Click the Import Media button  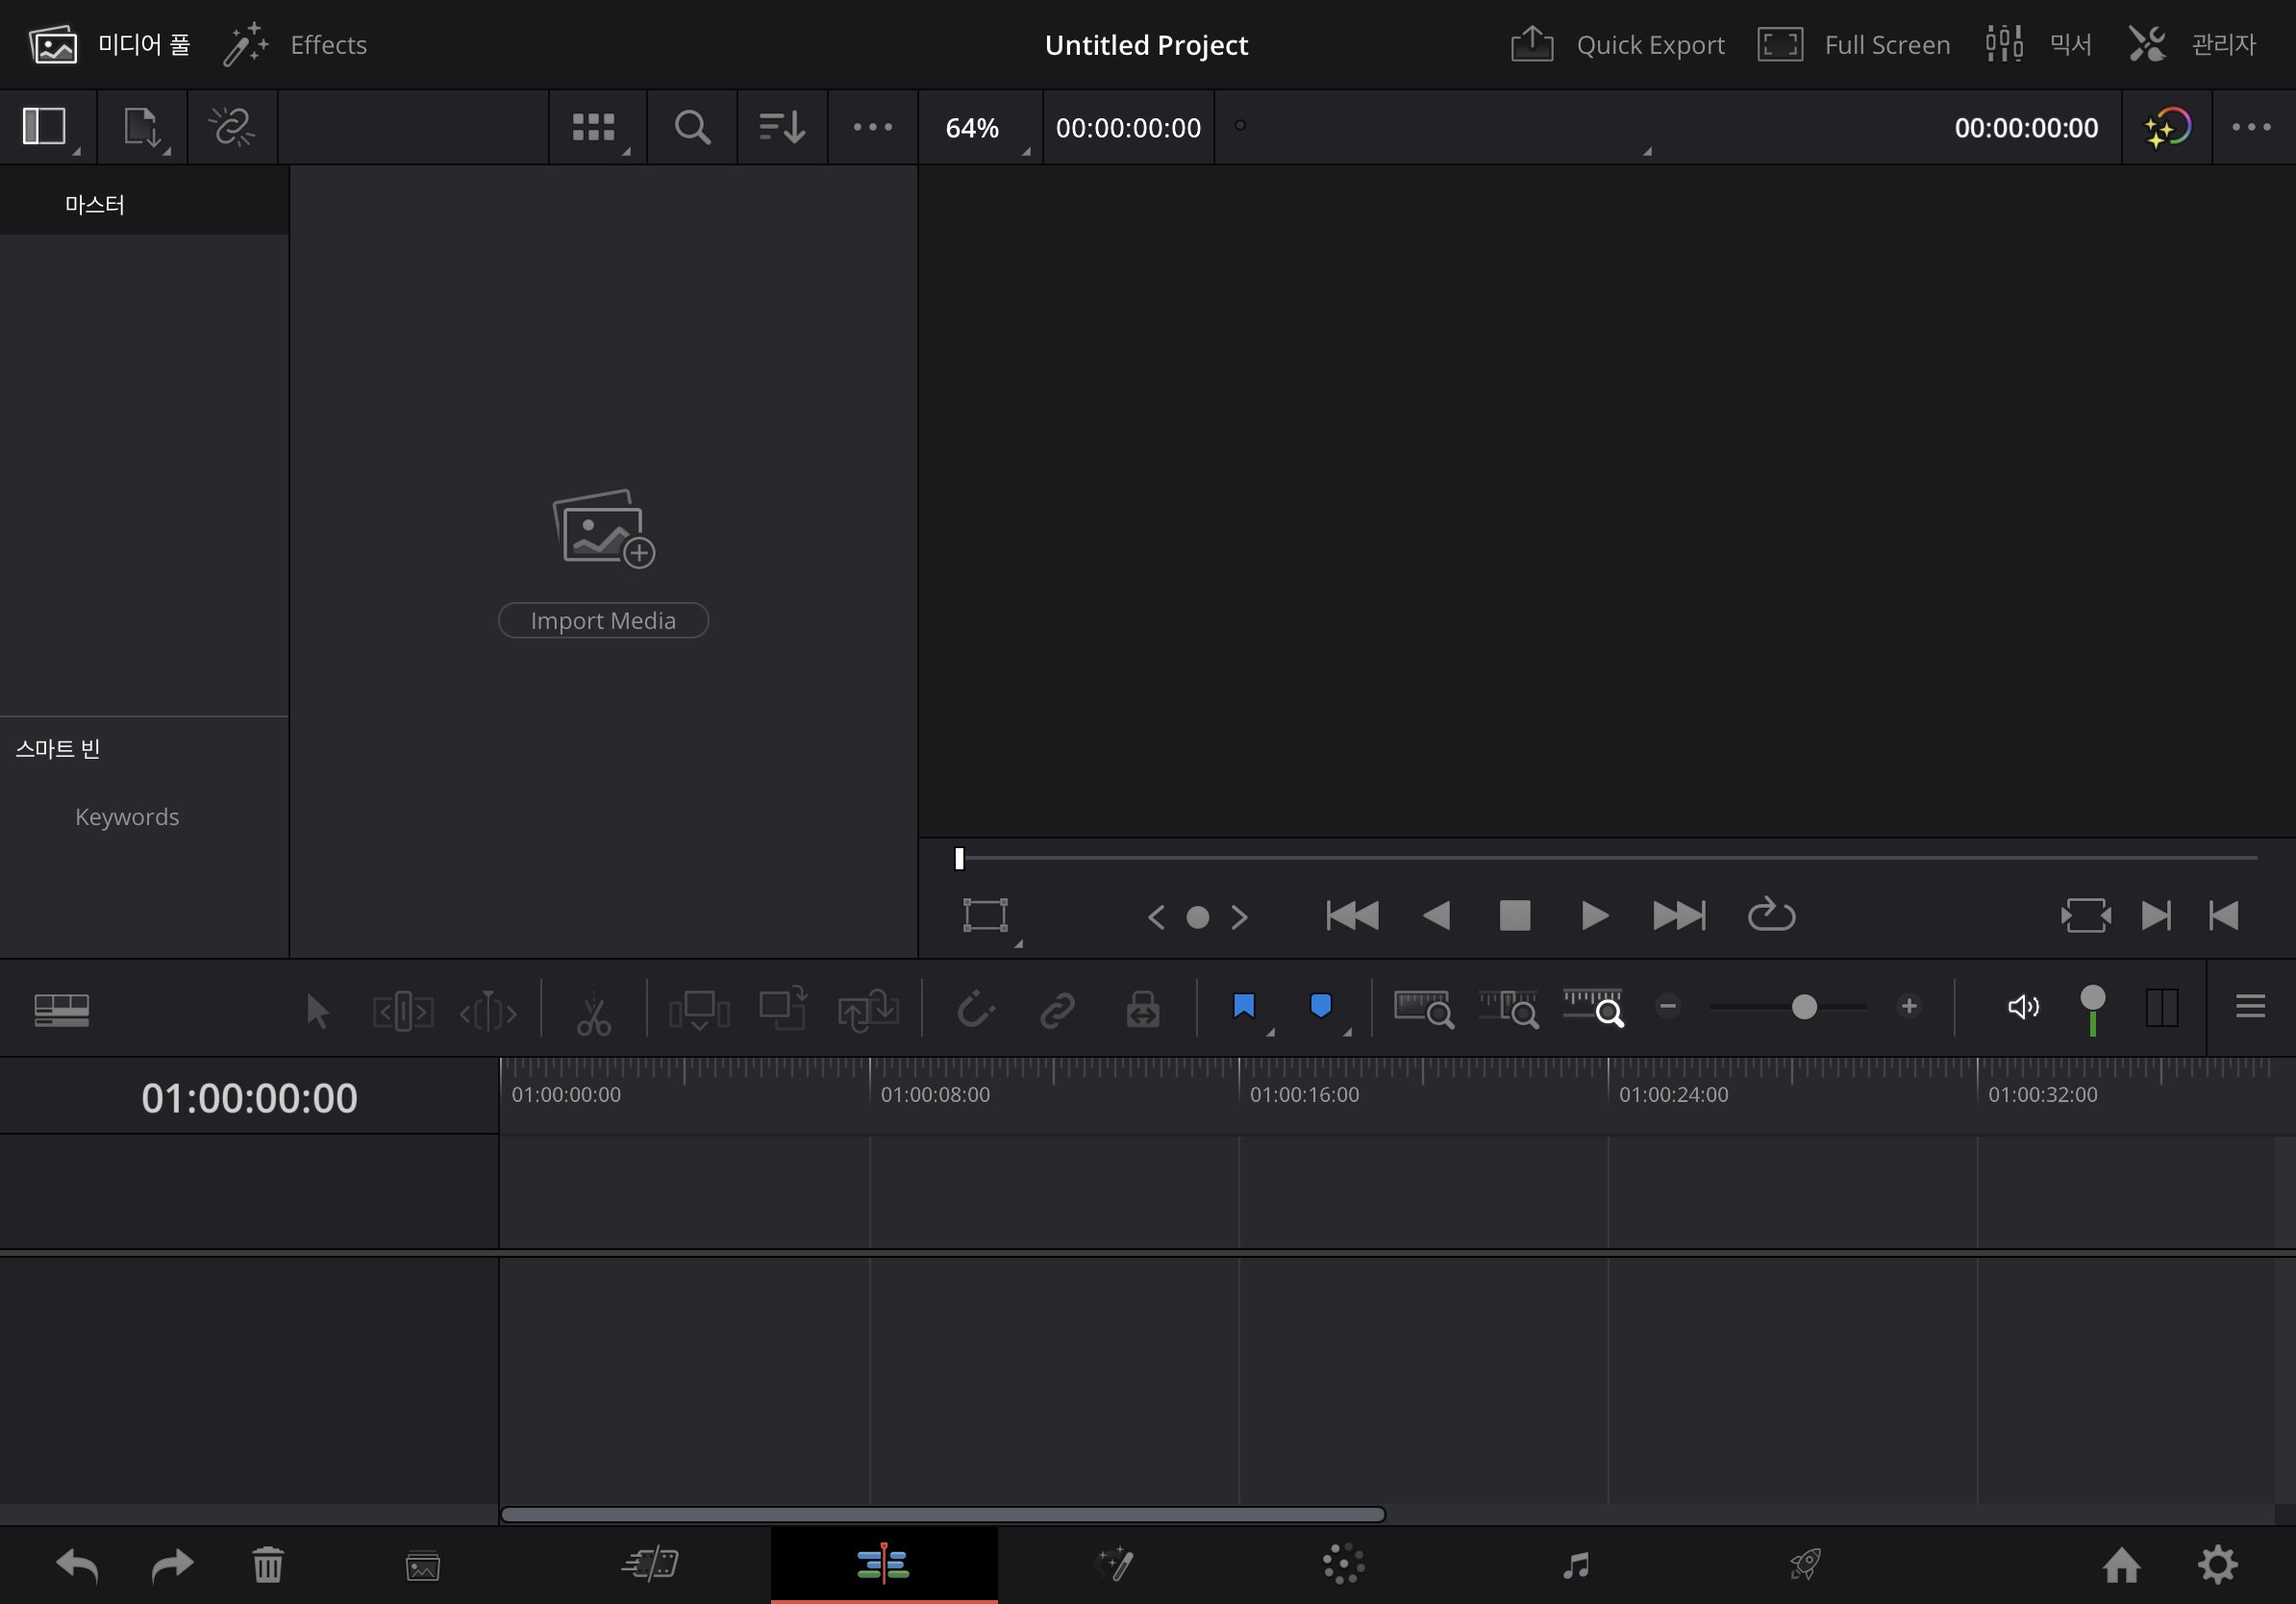click(x=603, y=621)
